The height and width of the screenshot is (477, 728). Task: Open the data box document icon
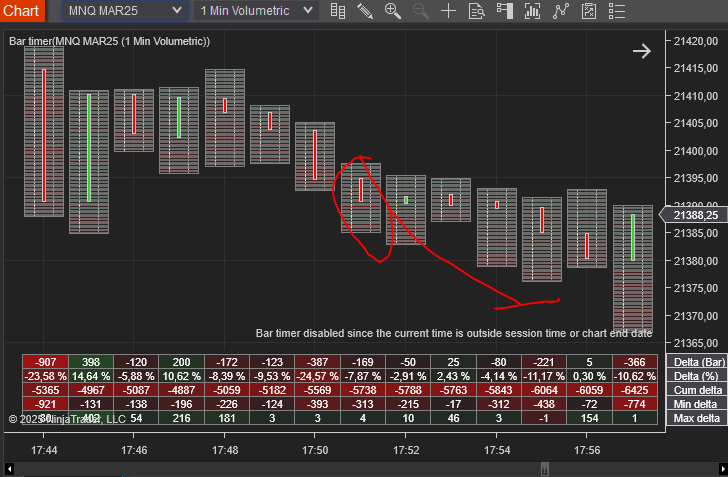(476, 11)
